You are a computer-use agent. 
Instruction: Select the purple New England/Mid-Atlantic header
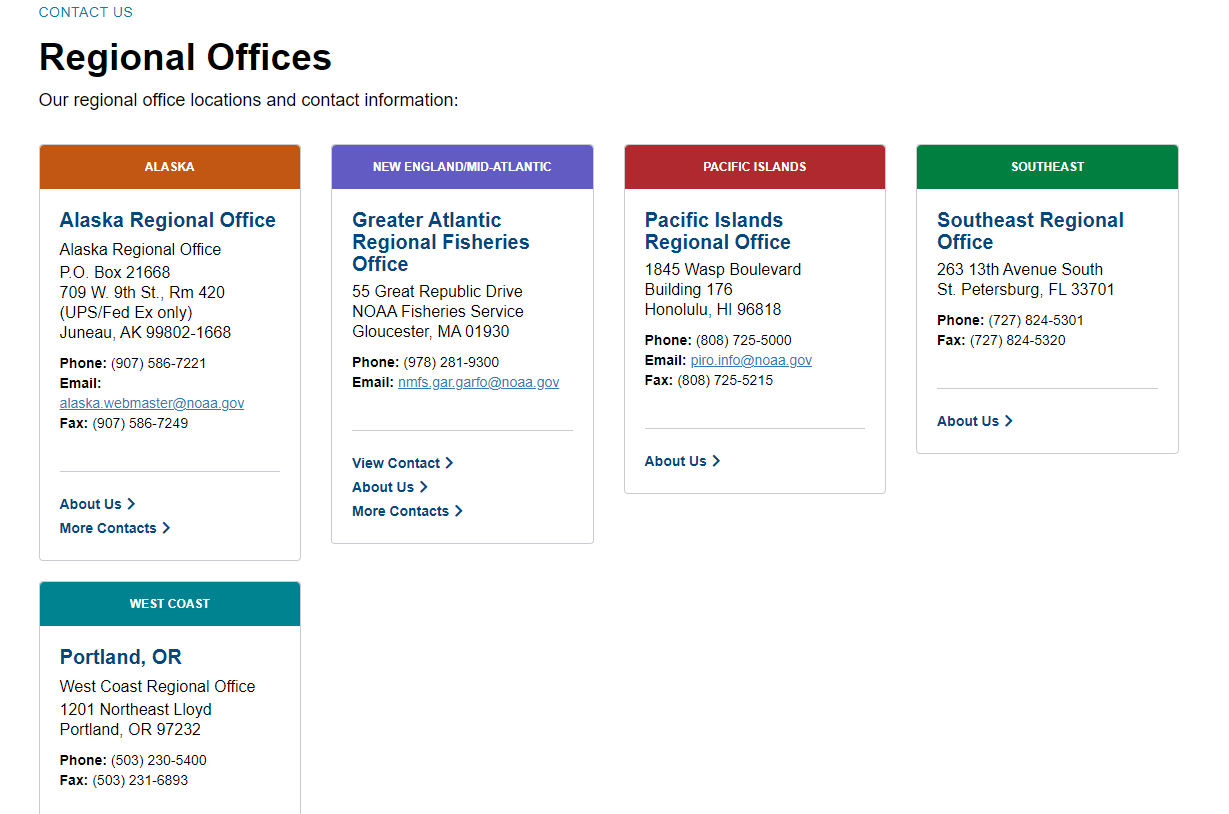click(x=462, y=167)
